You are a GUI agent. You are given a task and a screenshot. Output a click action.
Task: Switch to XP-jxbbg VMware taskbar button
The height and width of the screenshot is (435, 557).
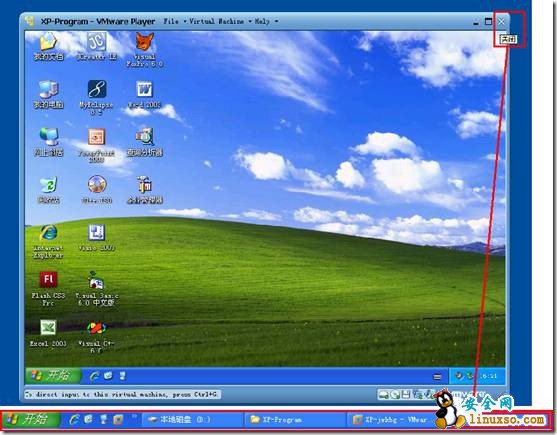point(391,420)
